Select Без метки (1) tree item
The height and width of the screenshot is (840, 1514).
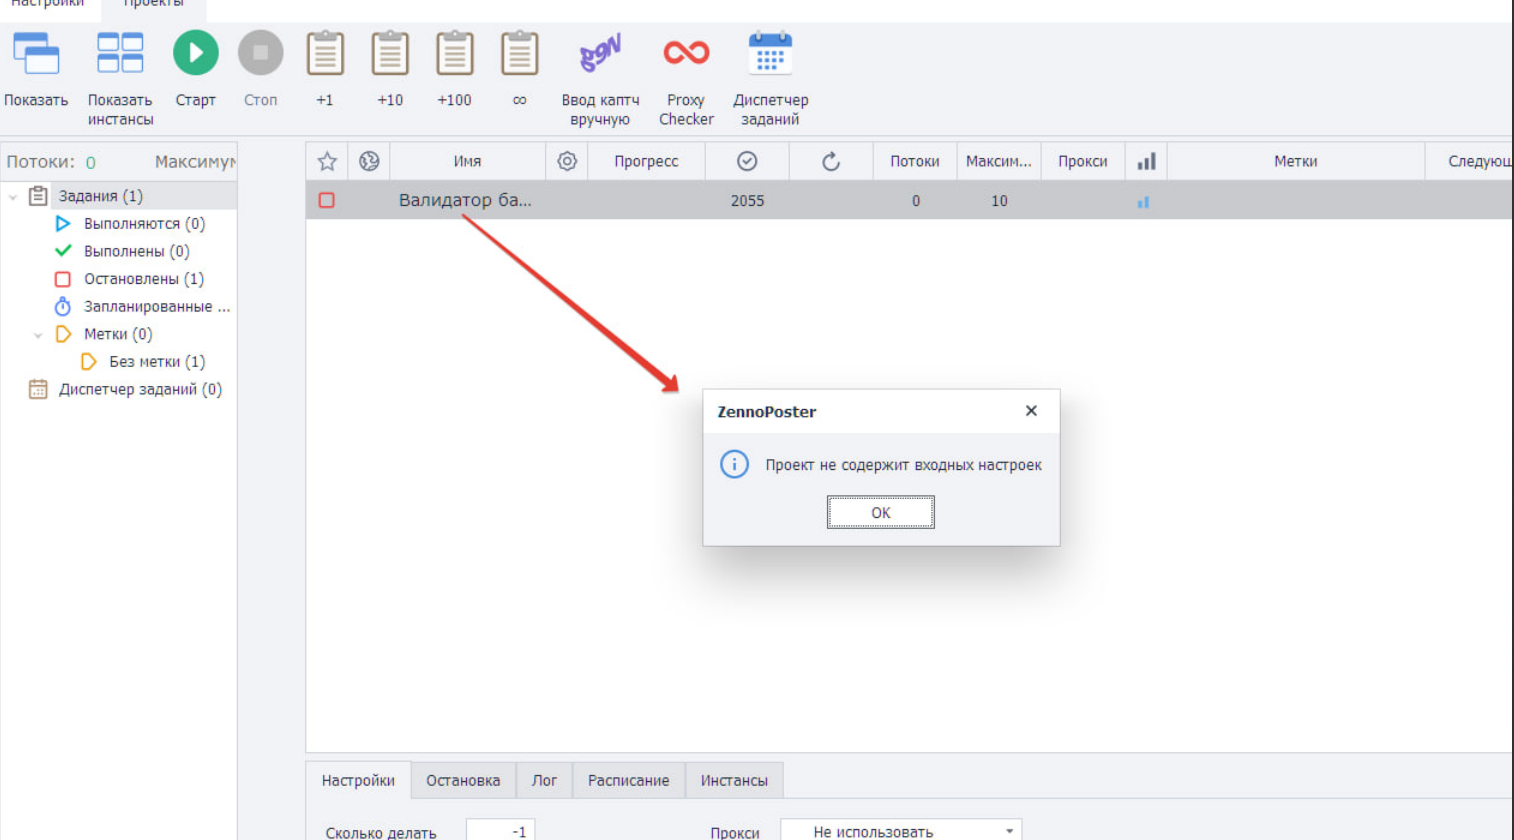[157, 362]
